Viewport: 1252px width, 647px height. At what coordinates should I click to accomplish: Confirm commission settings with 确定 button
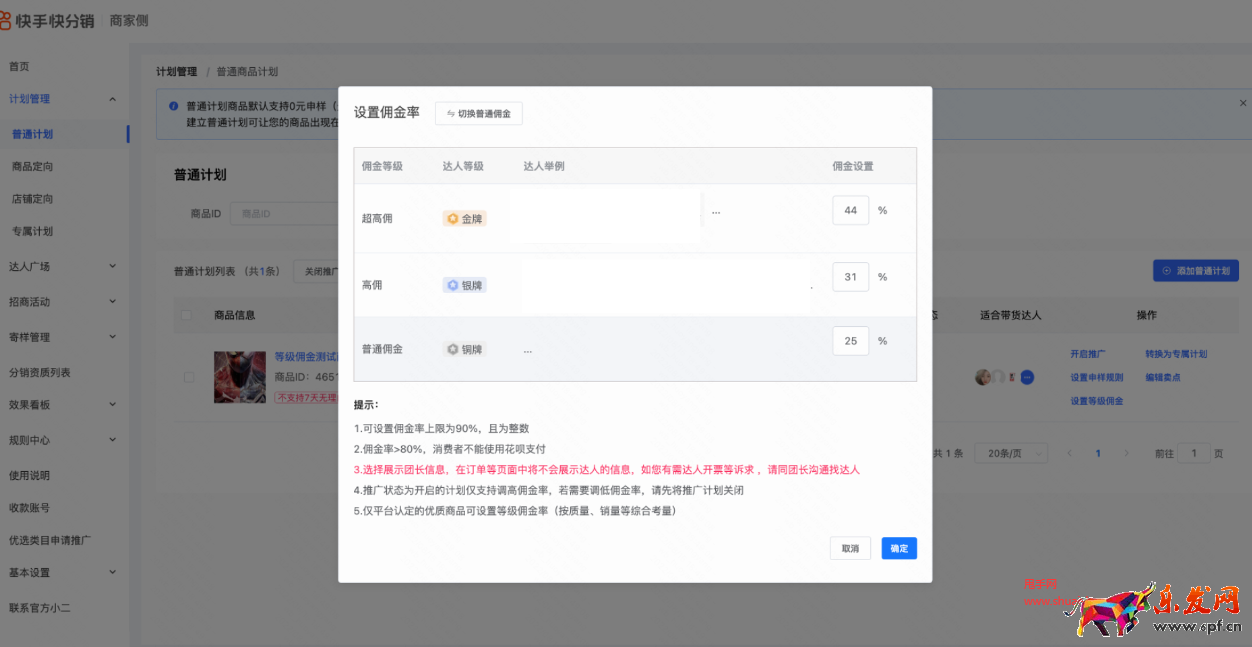click(898, 548)
